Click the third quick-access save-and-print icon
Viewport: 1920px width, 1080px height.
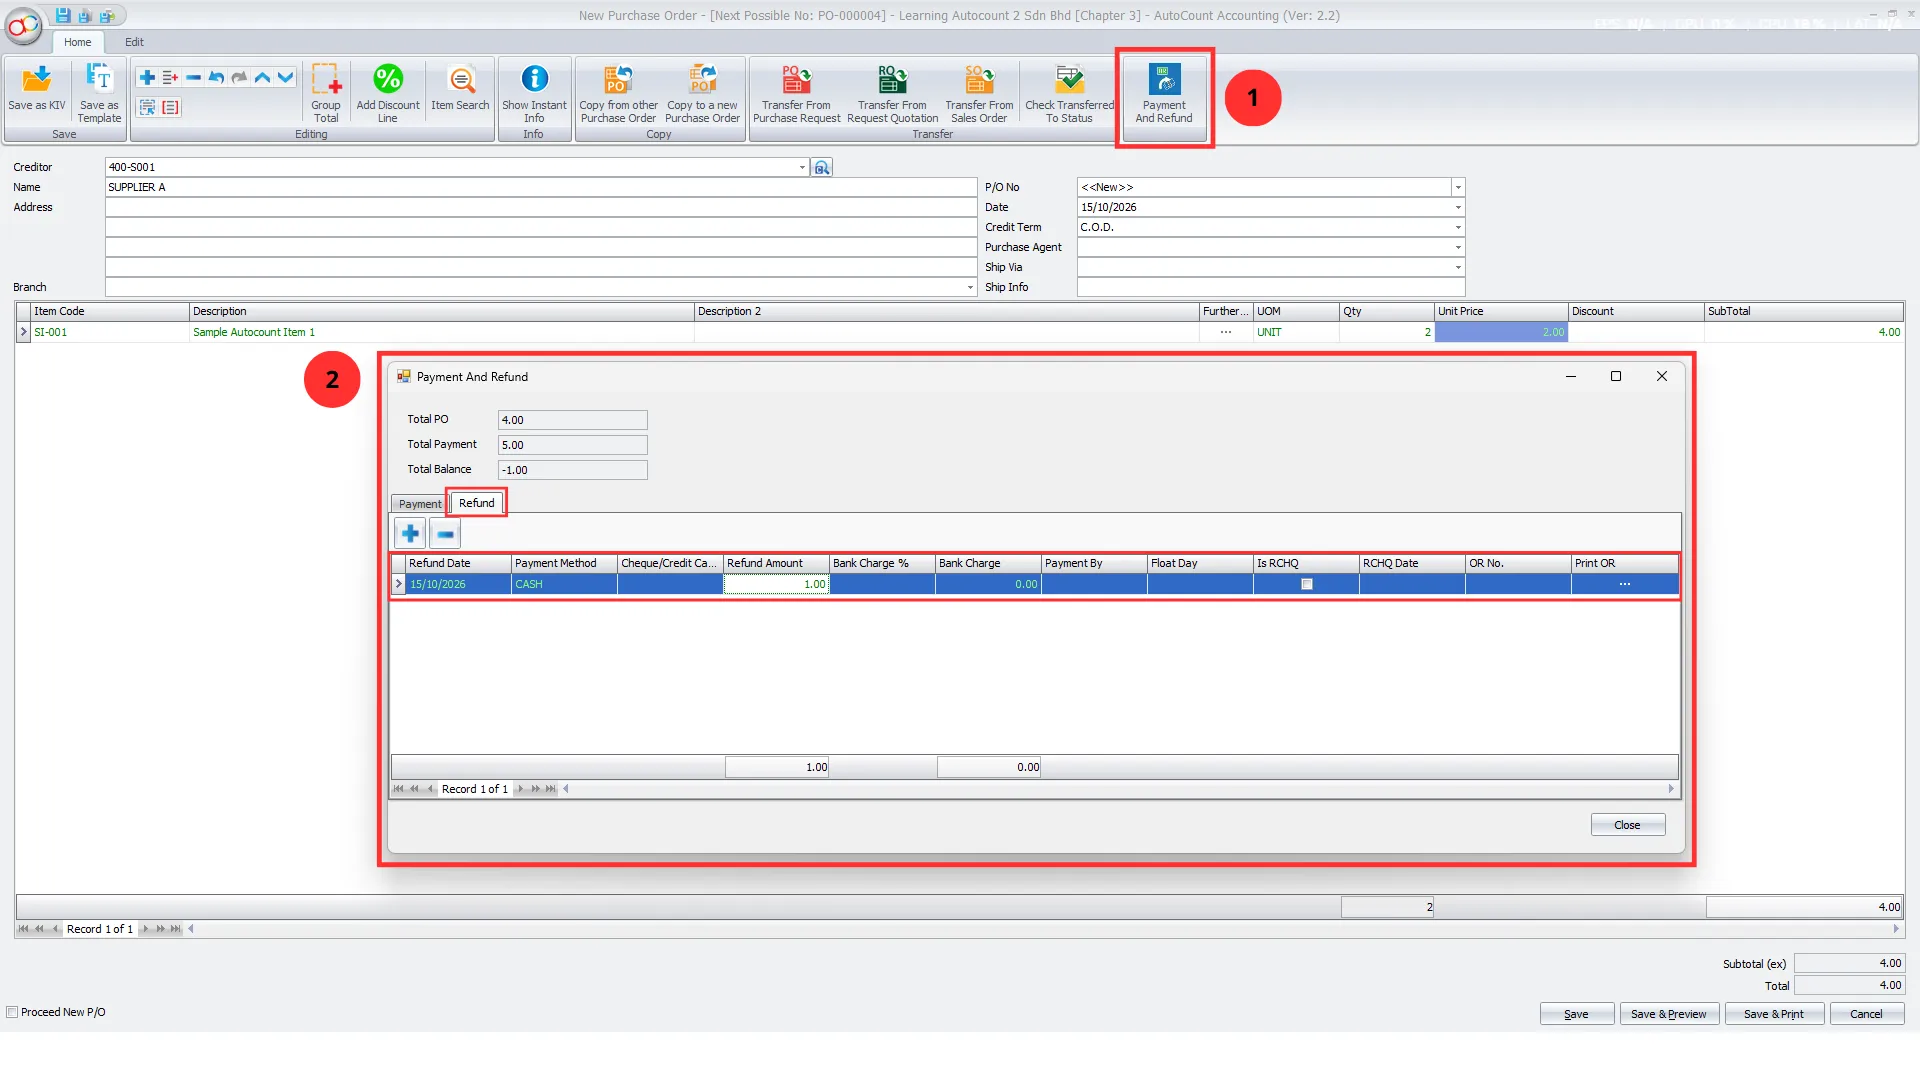point(107,15)
